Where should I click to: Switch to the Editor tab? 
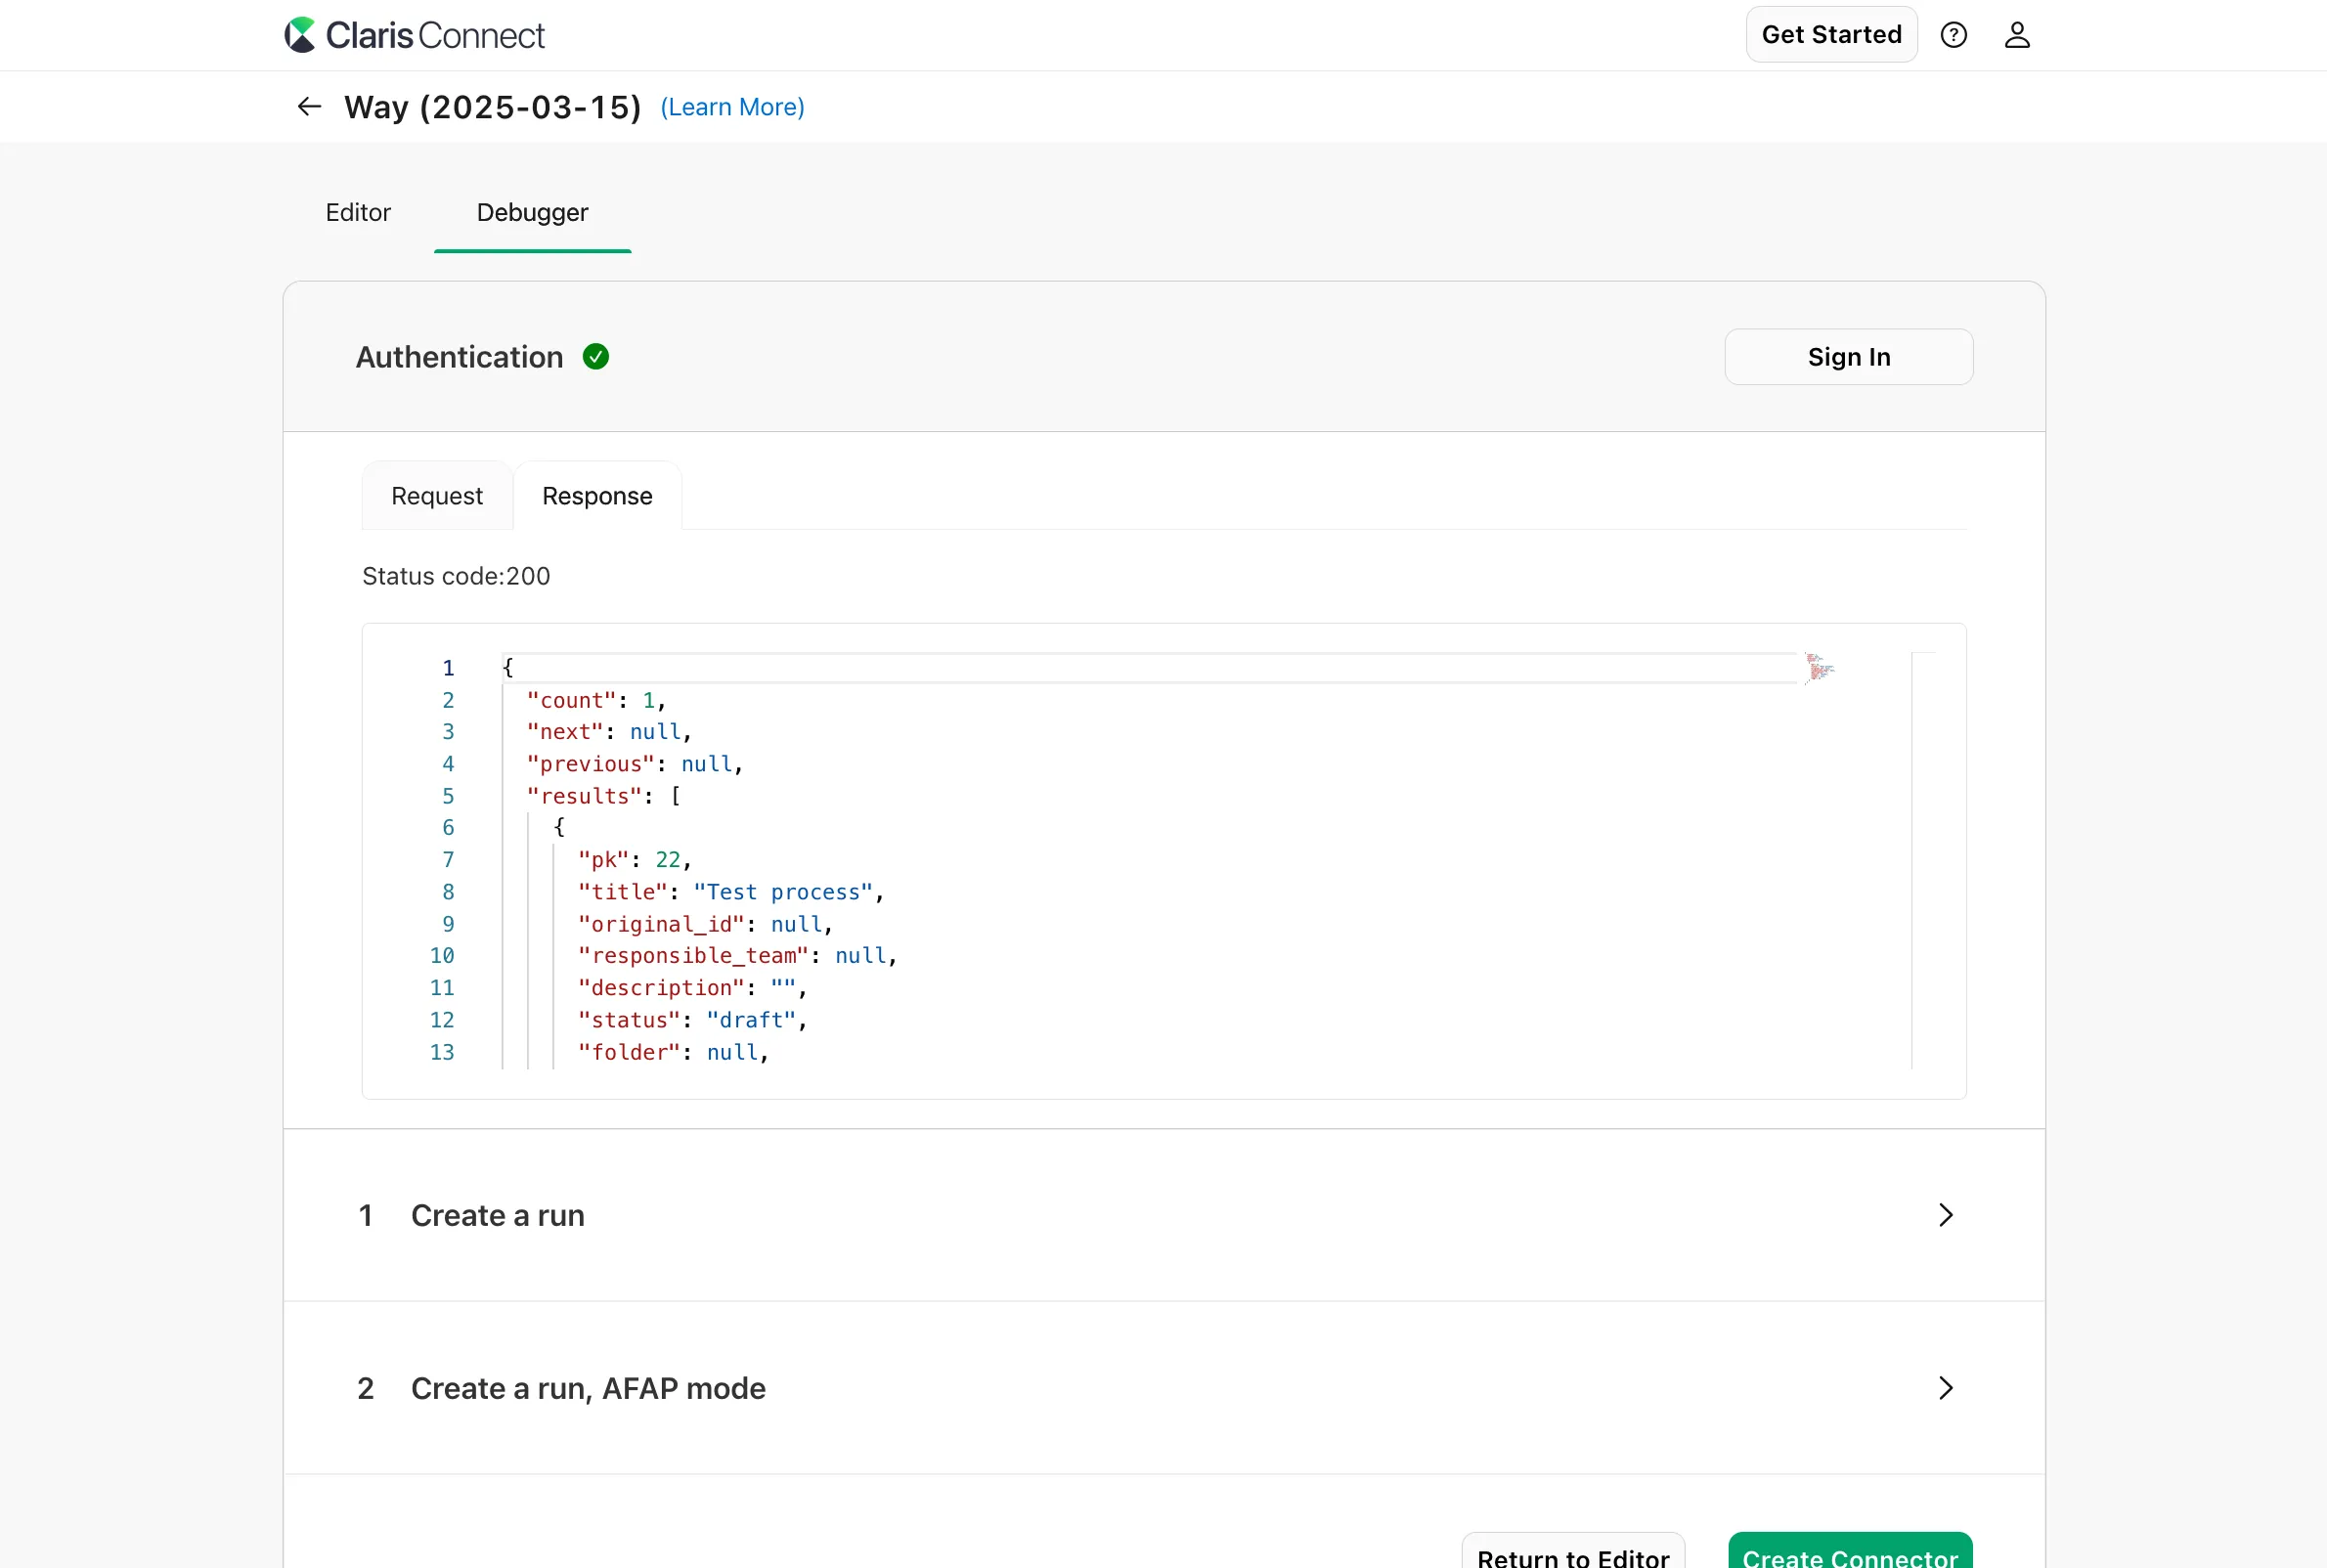358,212
